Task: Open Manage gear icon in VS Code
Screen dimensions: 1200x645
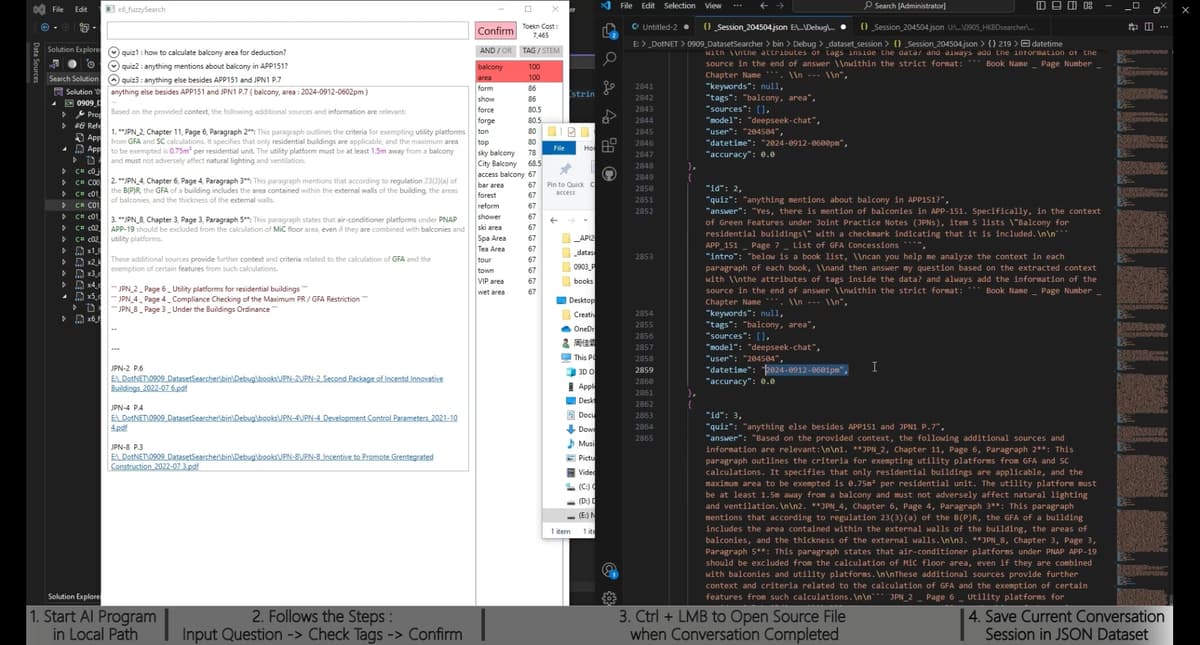Action: pyautogui.click(x=610, y=600)
